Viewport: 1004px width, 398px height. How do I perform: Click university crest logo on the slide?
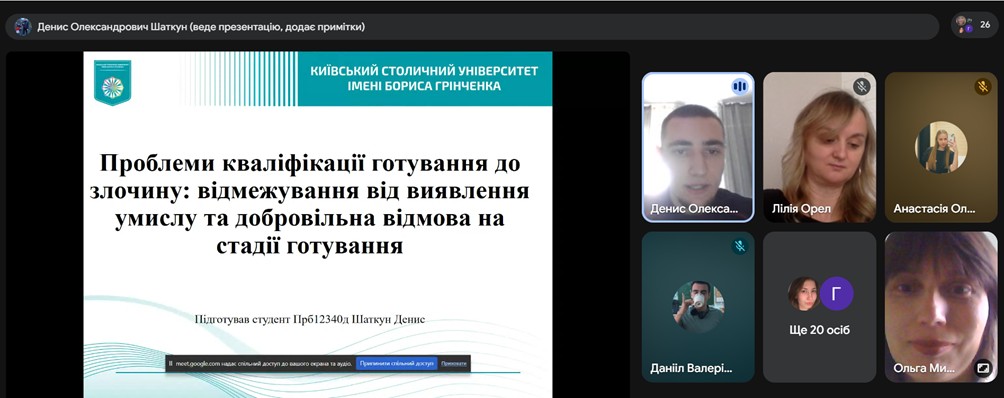pyautogui.click(x=113, y=83)
